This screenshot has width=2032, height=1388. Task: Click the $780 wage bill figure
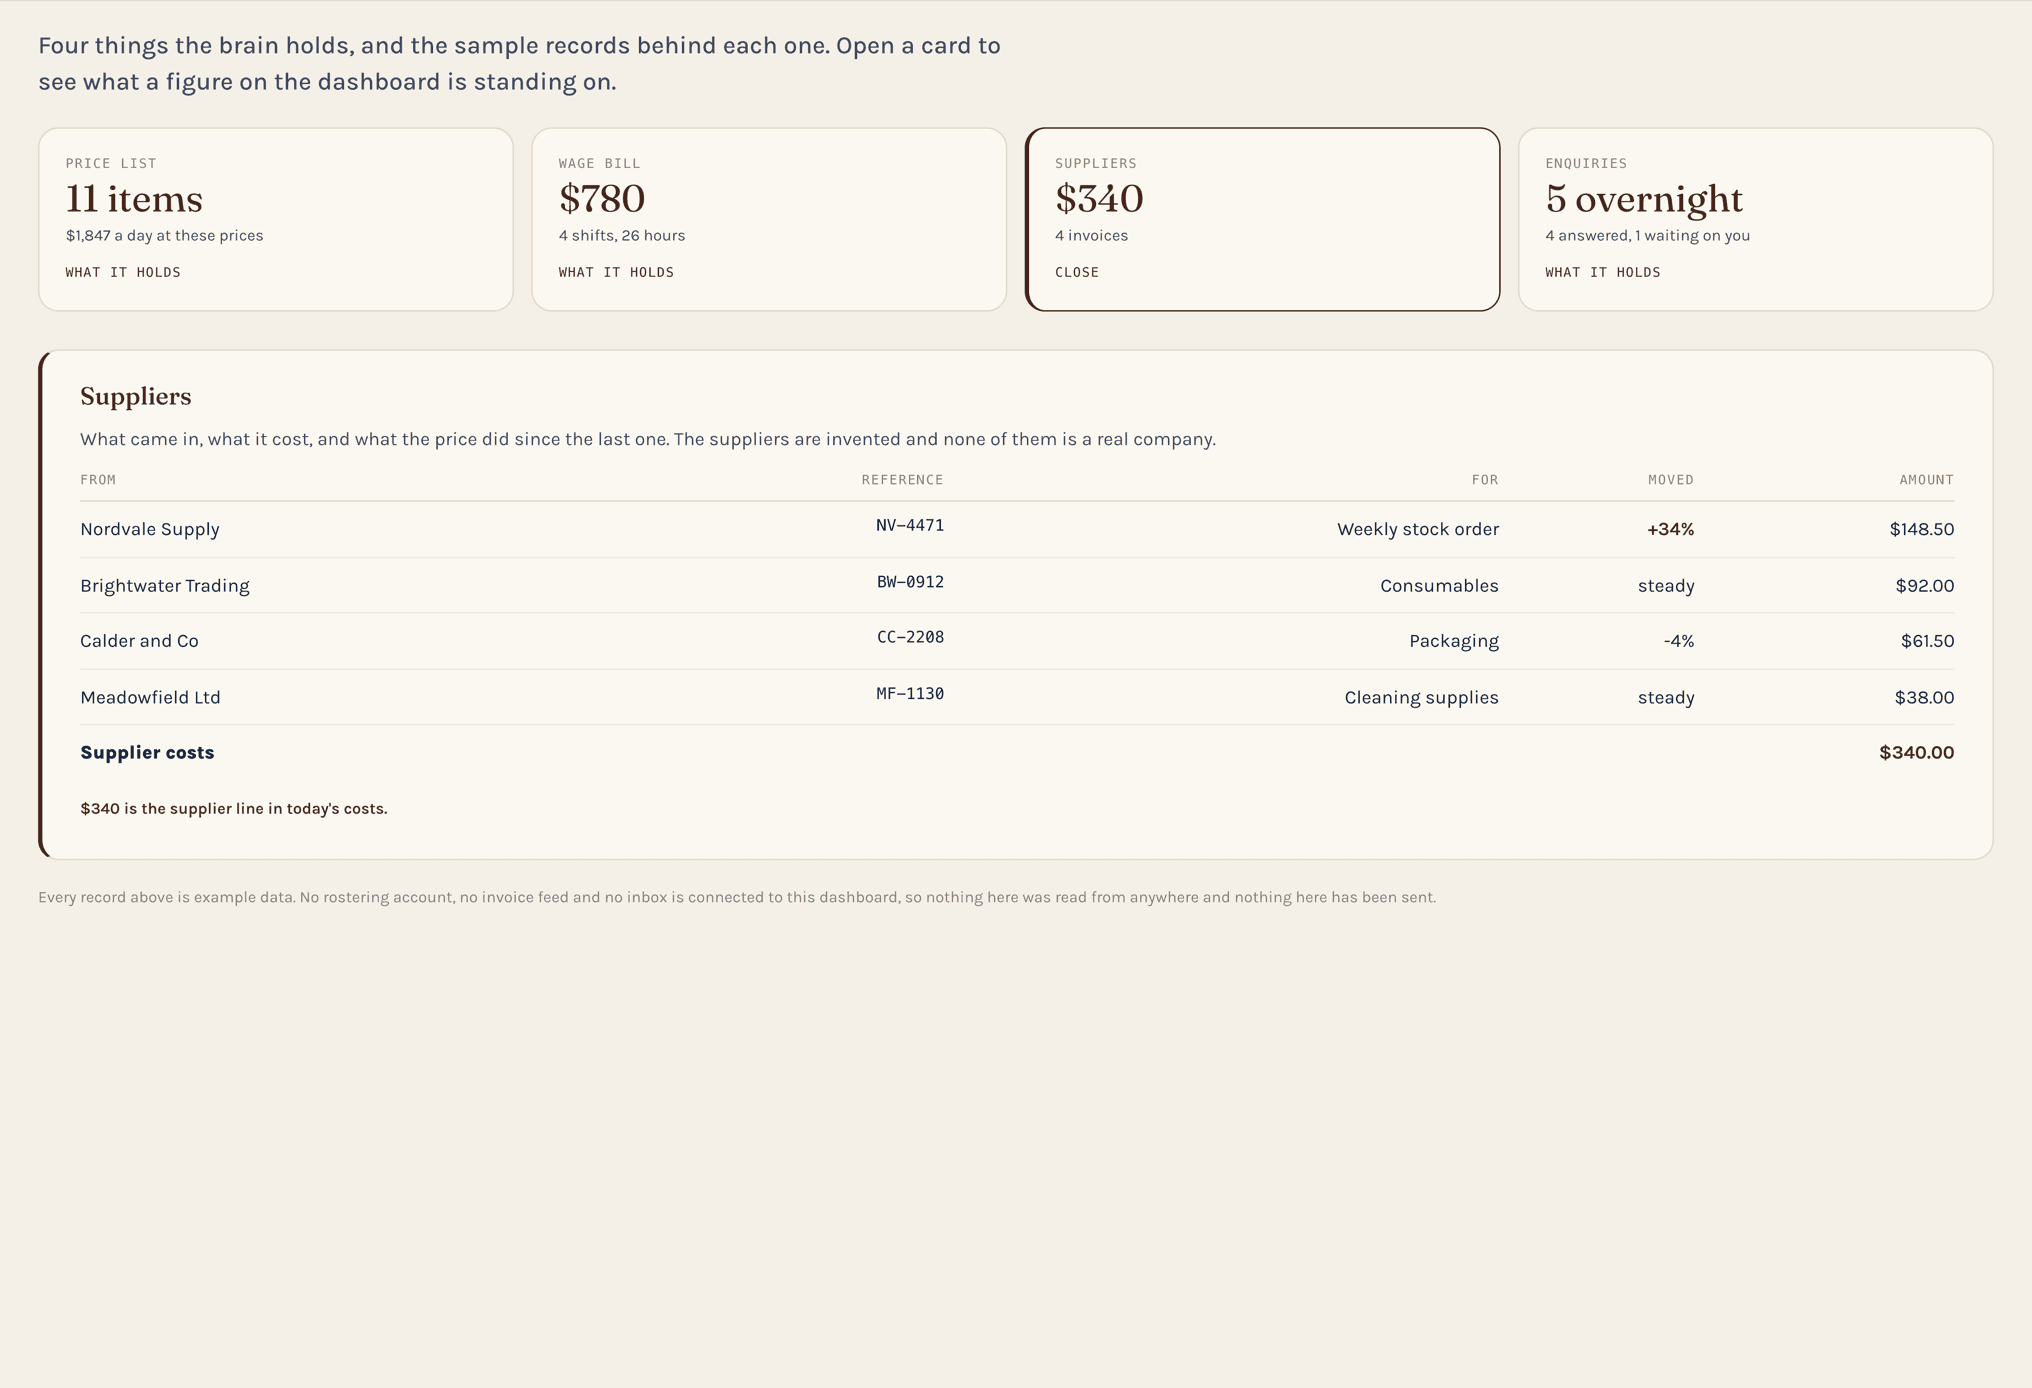click(602, 199)
